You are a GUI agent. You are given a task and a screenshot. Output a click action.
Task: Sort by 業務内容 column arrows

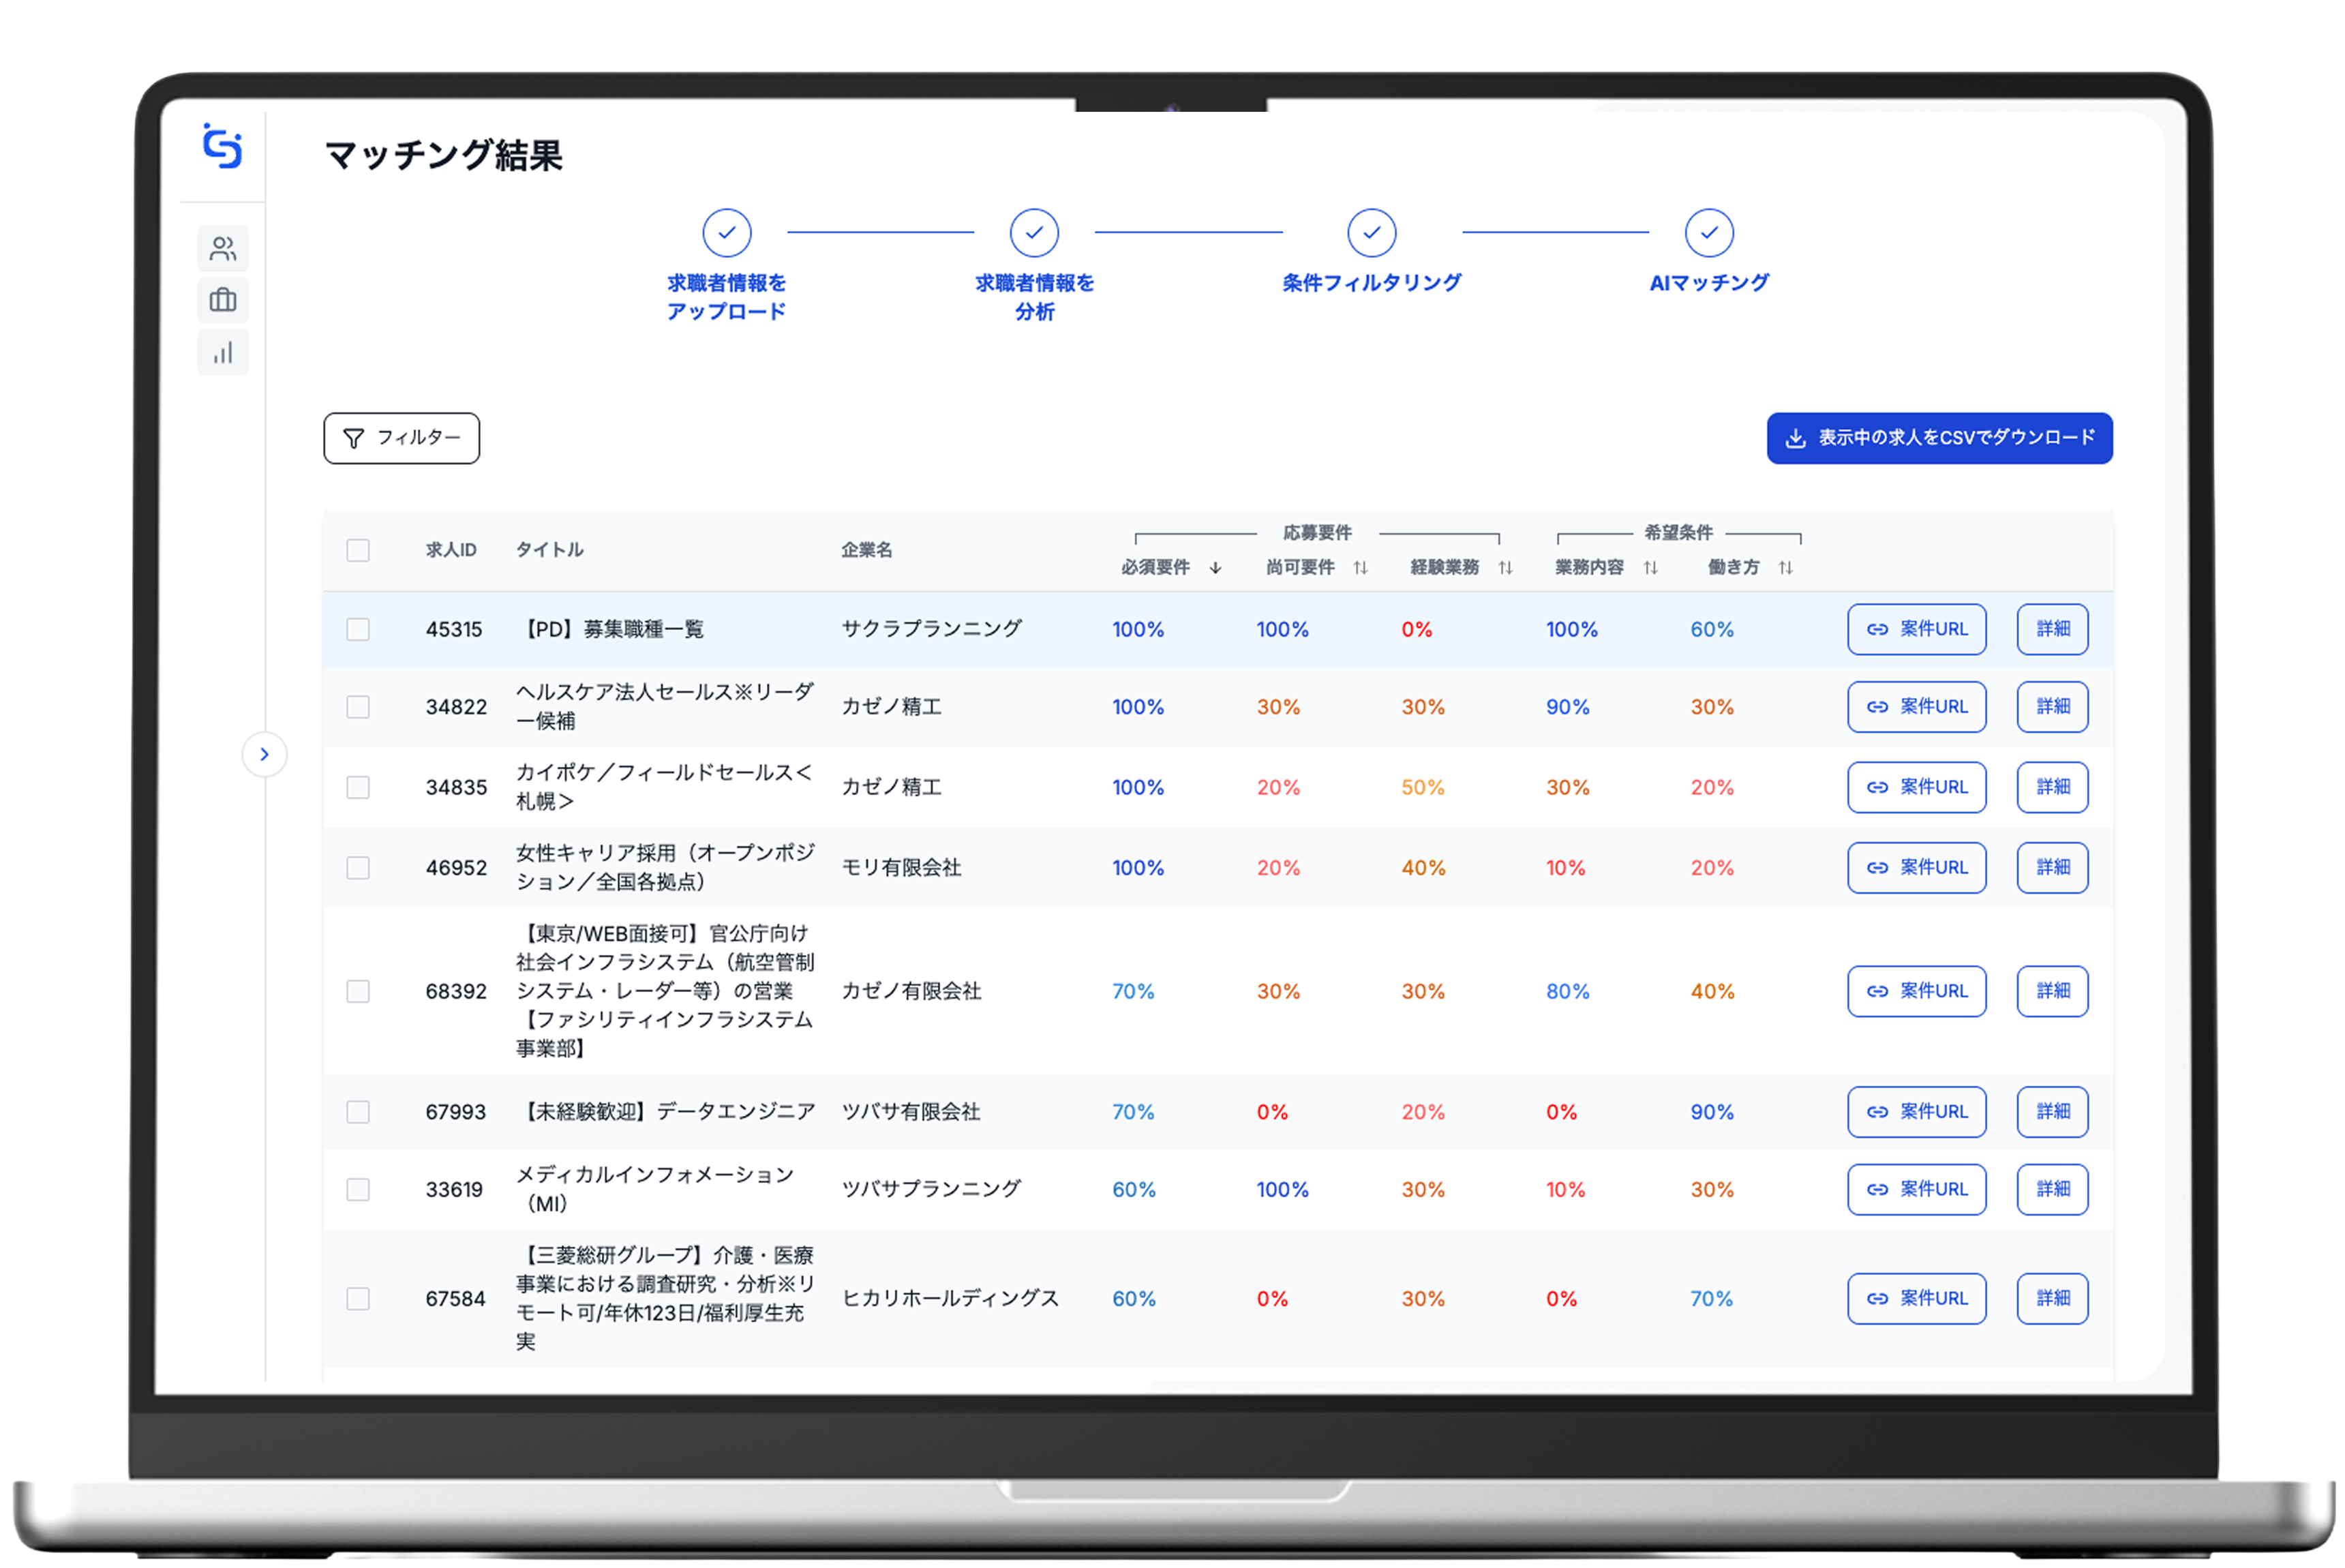pyautogui.click(x=1650, y=568)
